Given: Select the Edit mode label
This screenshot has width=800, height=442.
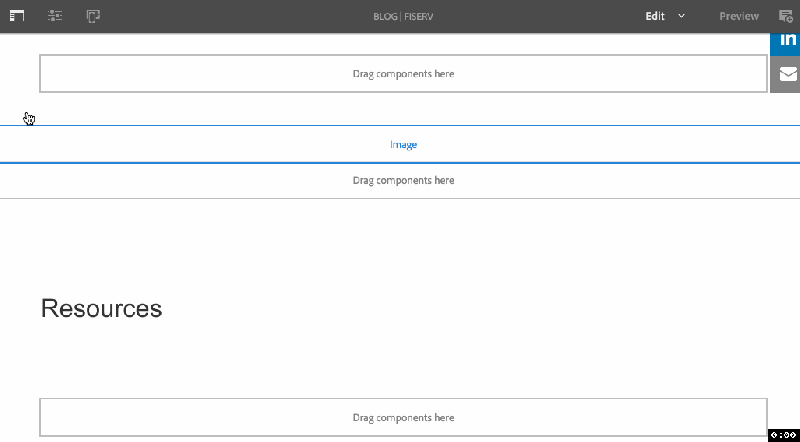Looking at the screenshot, I should tap(655, 16).
